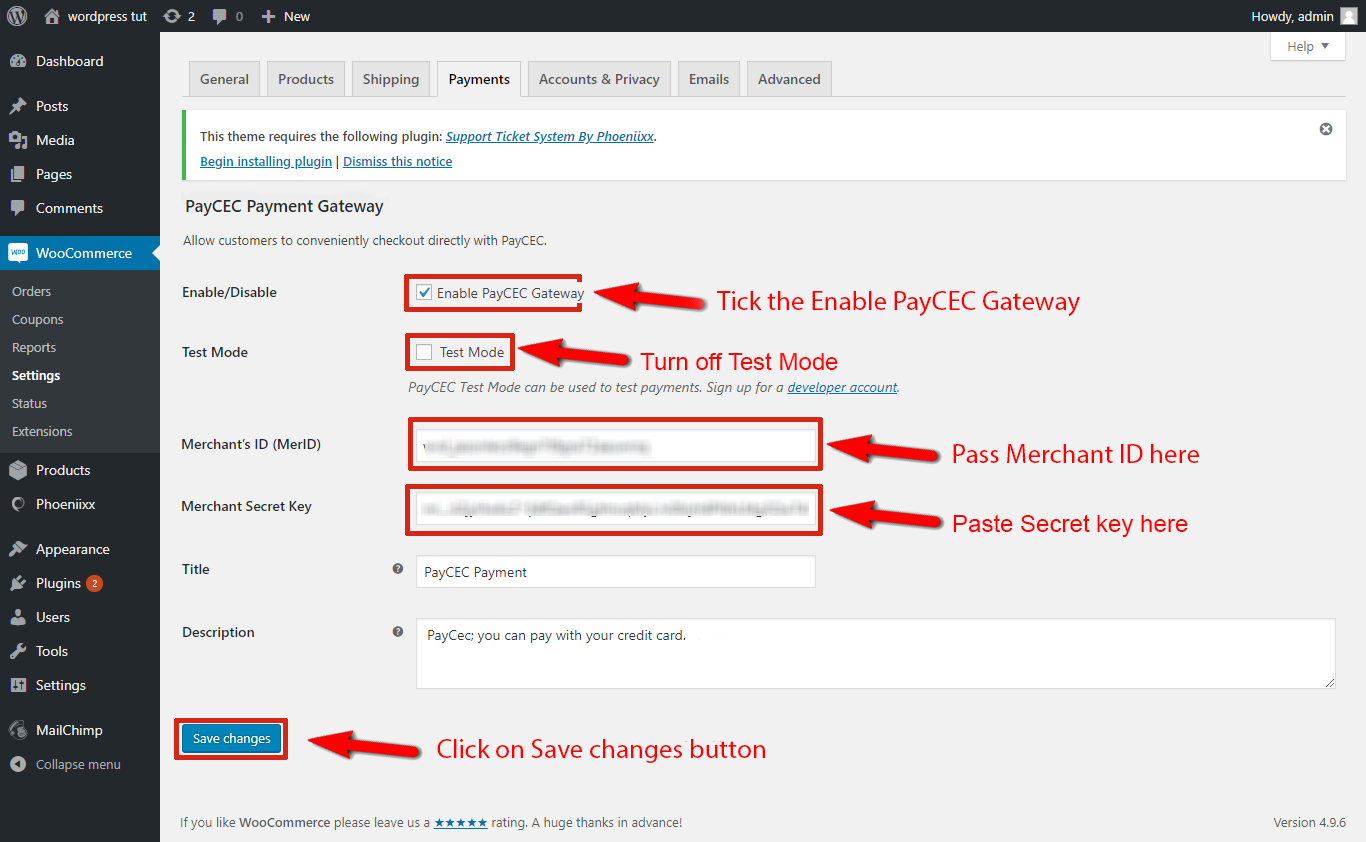
Task: Click the admin user avatar icon
Action: click(x=1349, y=16)
